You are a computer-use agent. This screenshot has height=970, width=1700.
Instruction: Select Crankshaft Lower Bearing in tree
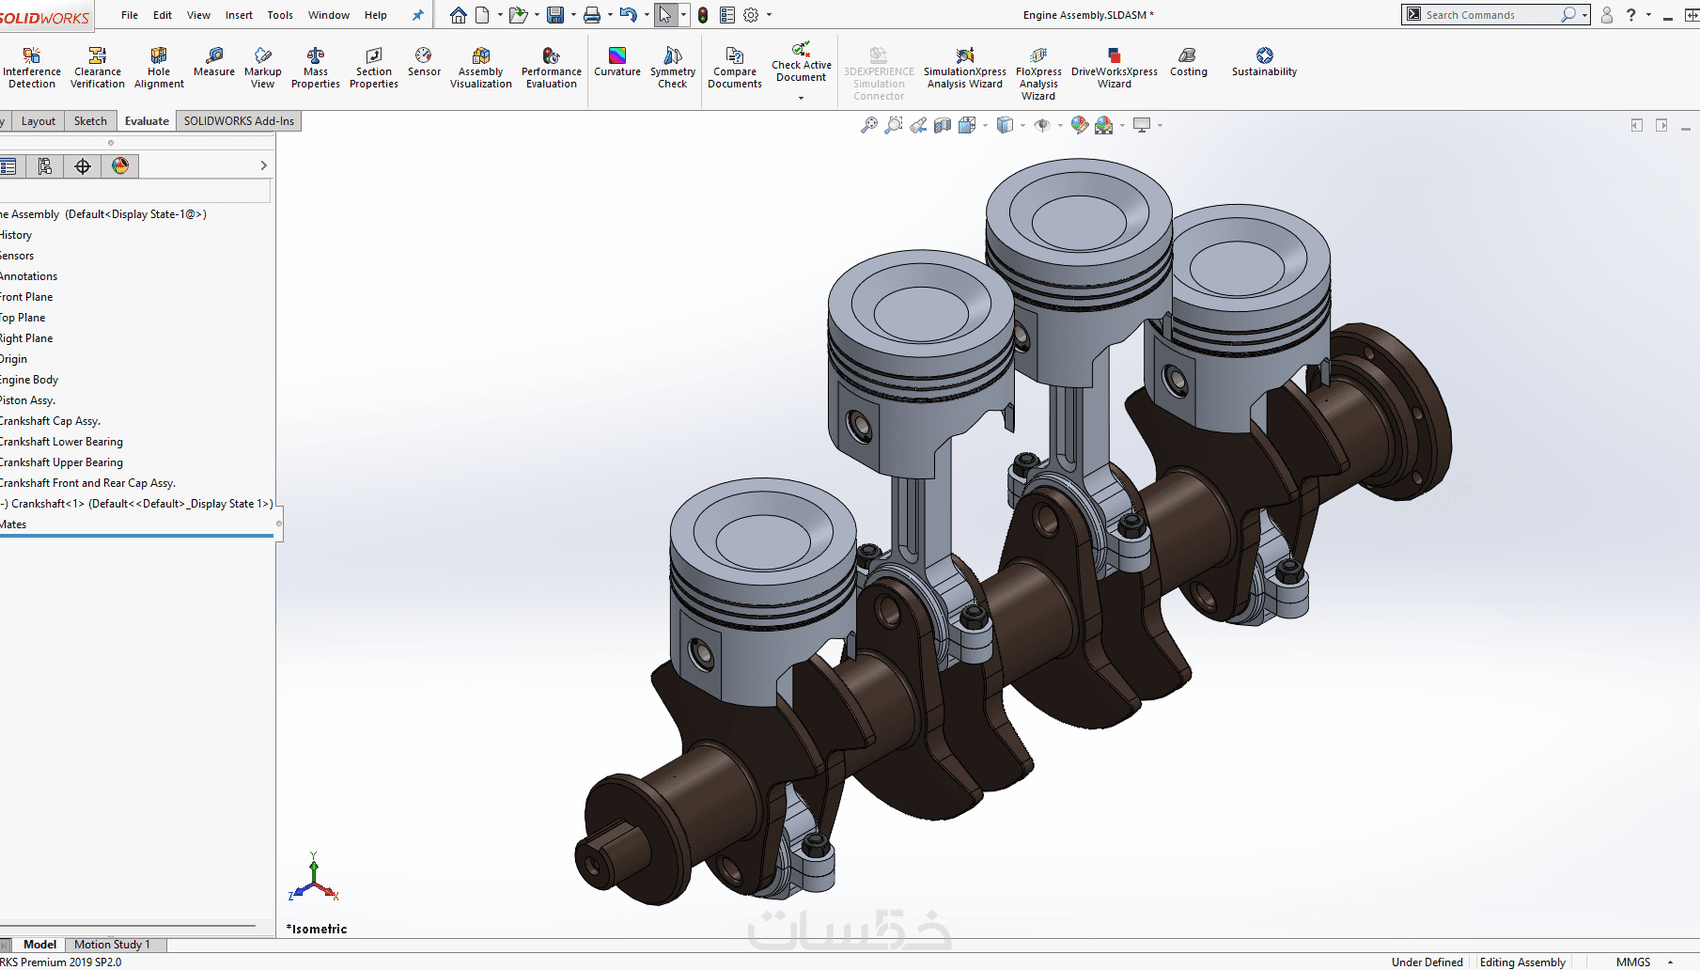pyautogui.click(x=61, y=442)
